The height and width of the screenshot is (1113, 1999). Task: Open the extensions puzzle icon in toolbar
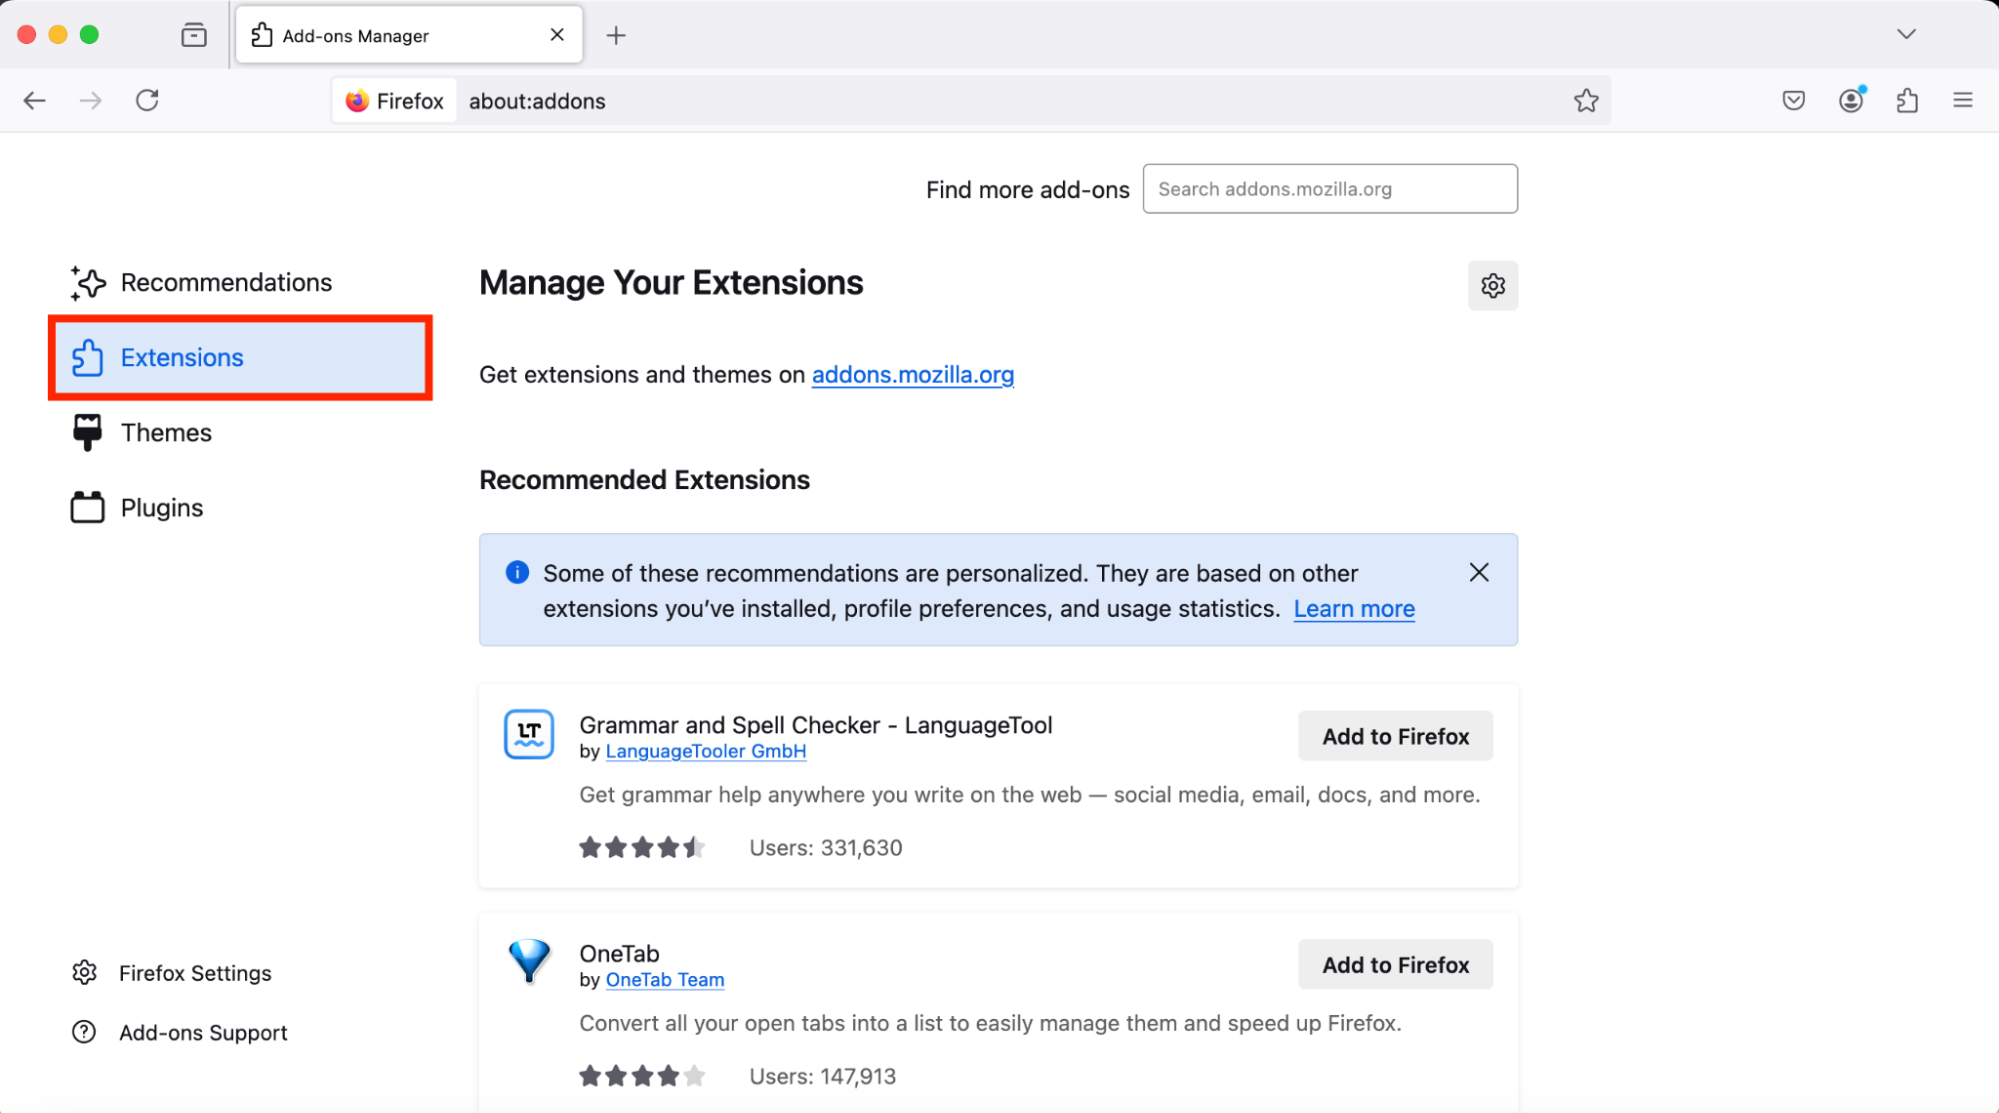click(x=1907, y=100)
